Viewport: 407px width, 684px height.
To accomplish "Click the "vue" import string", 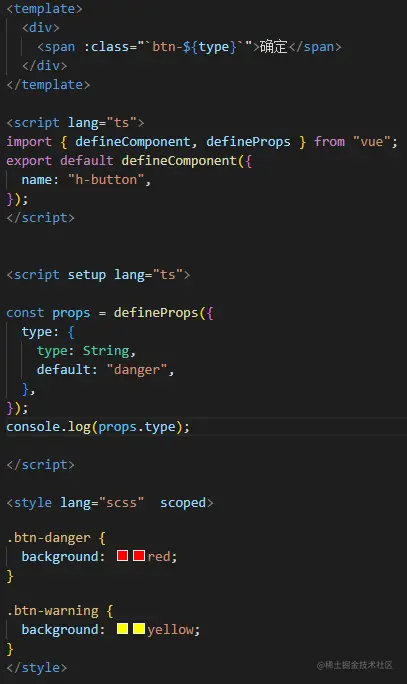I will (371, 142).
